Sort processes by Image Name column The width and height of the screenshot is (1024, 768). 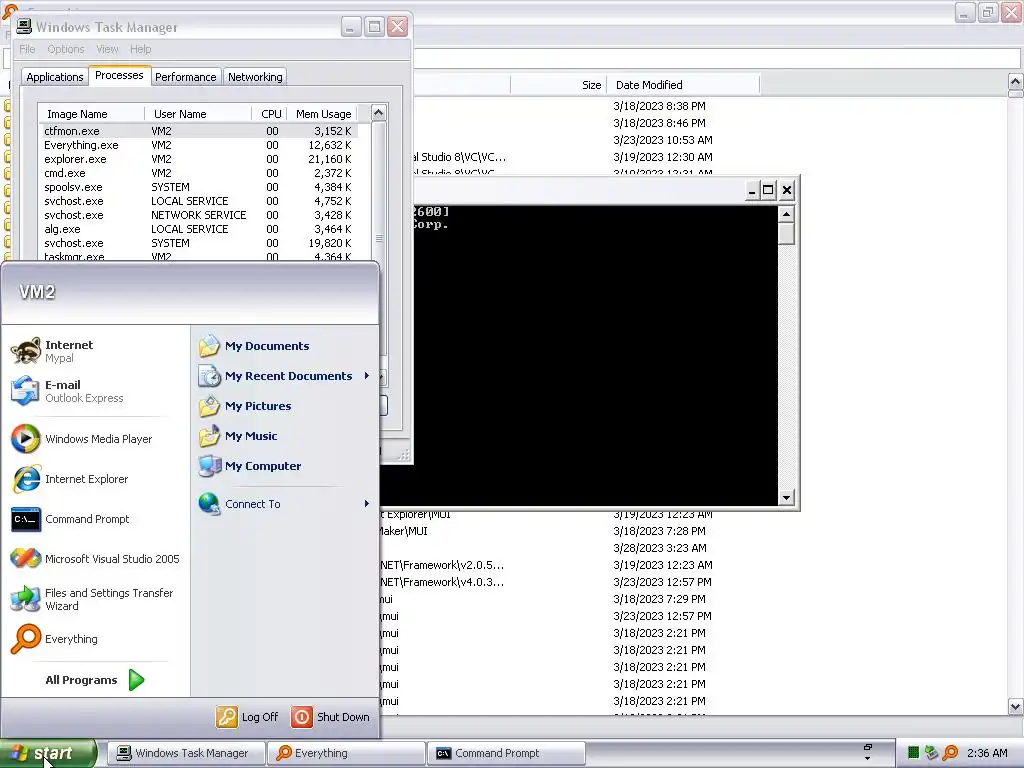[x=91, y=114]
